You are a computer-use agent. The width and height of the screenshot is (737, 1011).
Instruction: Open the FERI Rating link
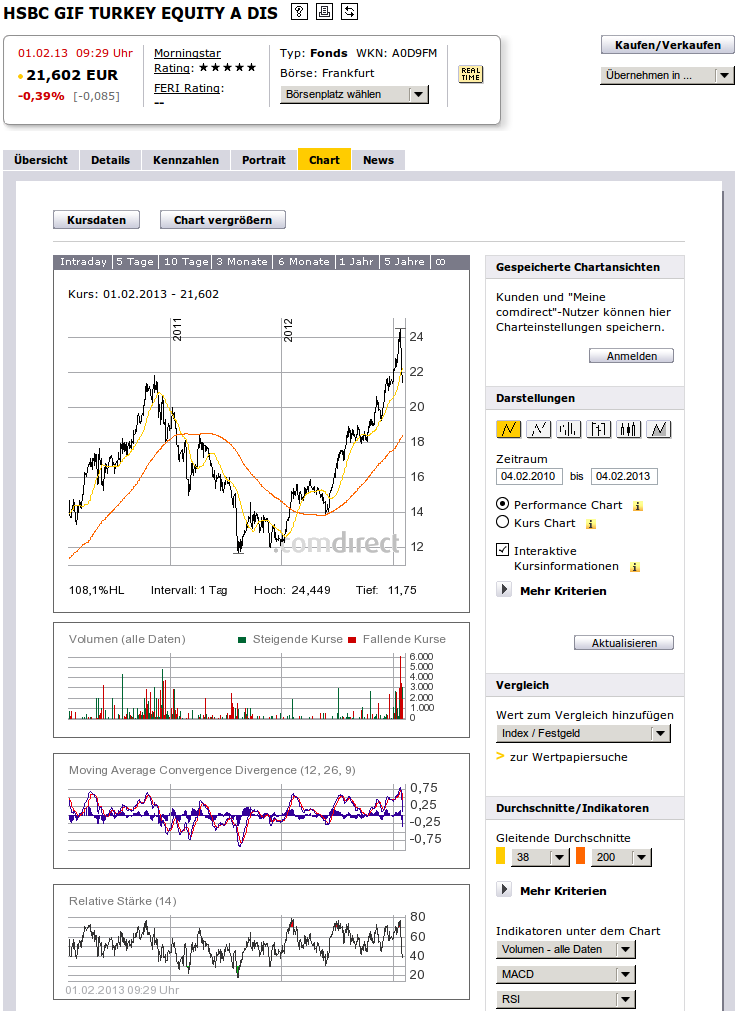pyautogui.click(x=188, y=88)
